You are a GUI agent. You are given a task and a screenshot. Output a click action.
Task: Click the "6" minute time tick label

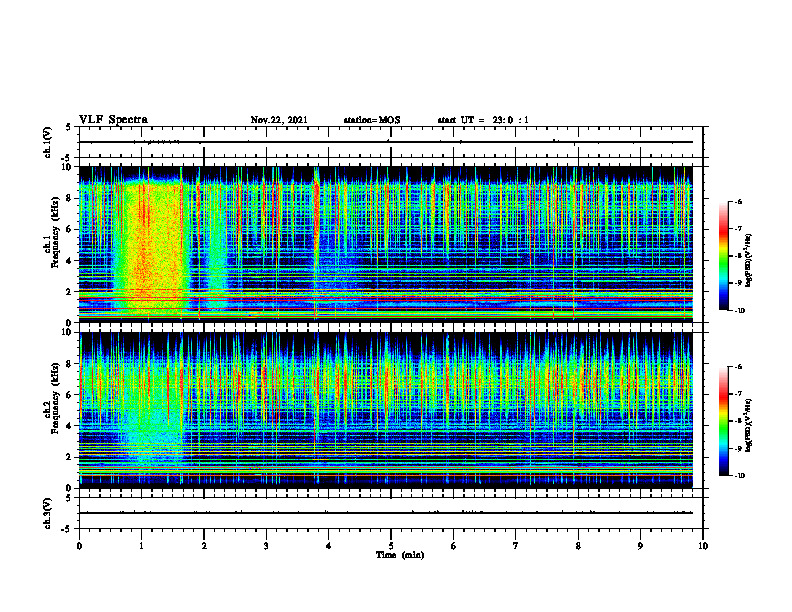454,546
